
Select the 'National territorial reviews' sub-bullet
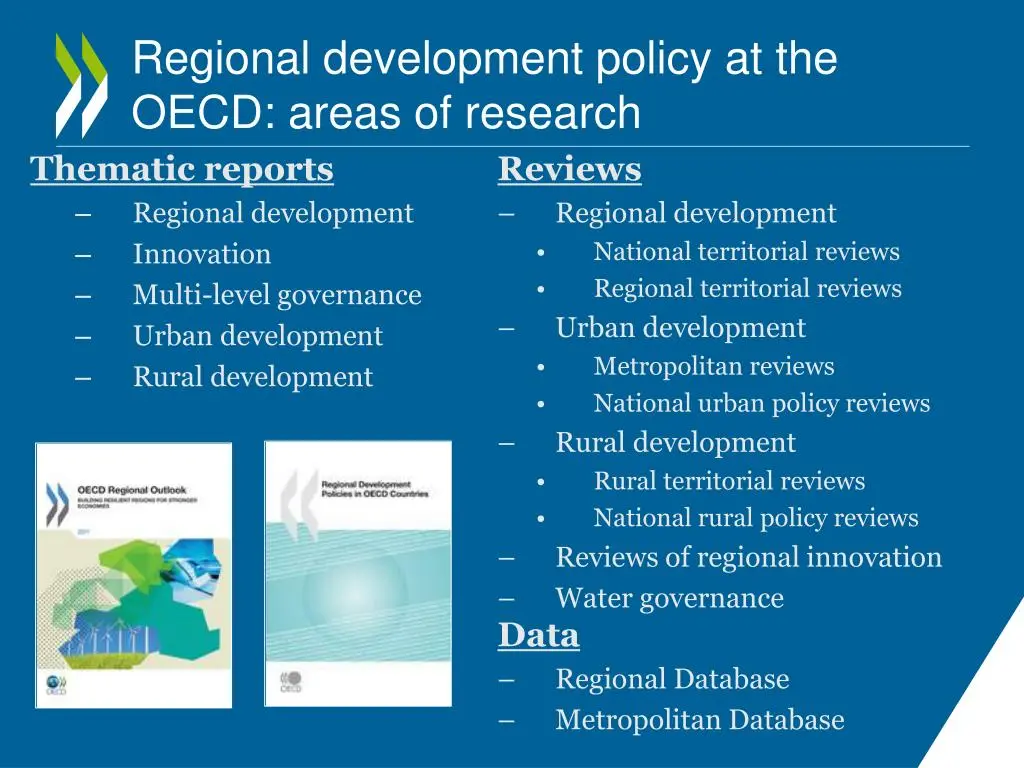pyautogui.click(x=747, y=251)
